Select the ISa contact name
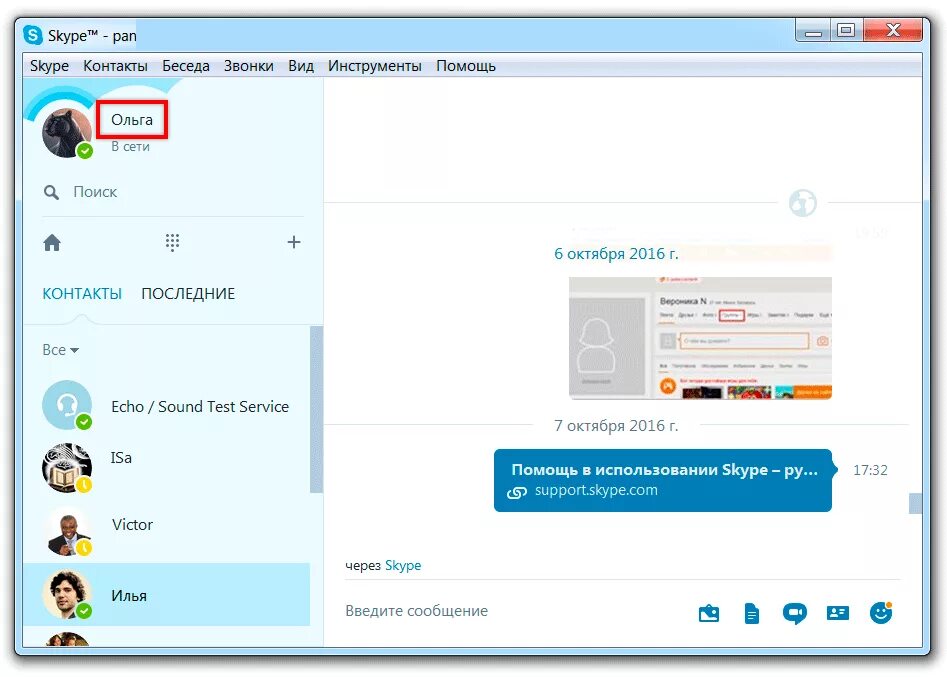Image resolution: width=947 pixels, height=677 pixels. (121, 458)
